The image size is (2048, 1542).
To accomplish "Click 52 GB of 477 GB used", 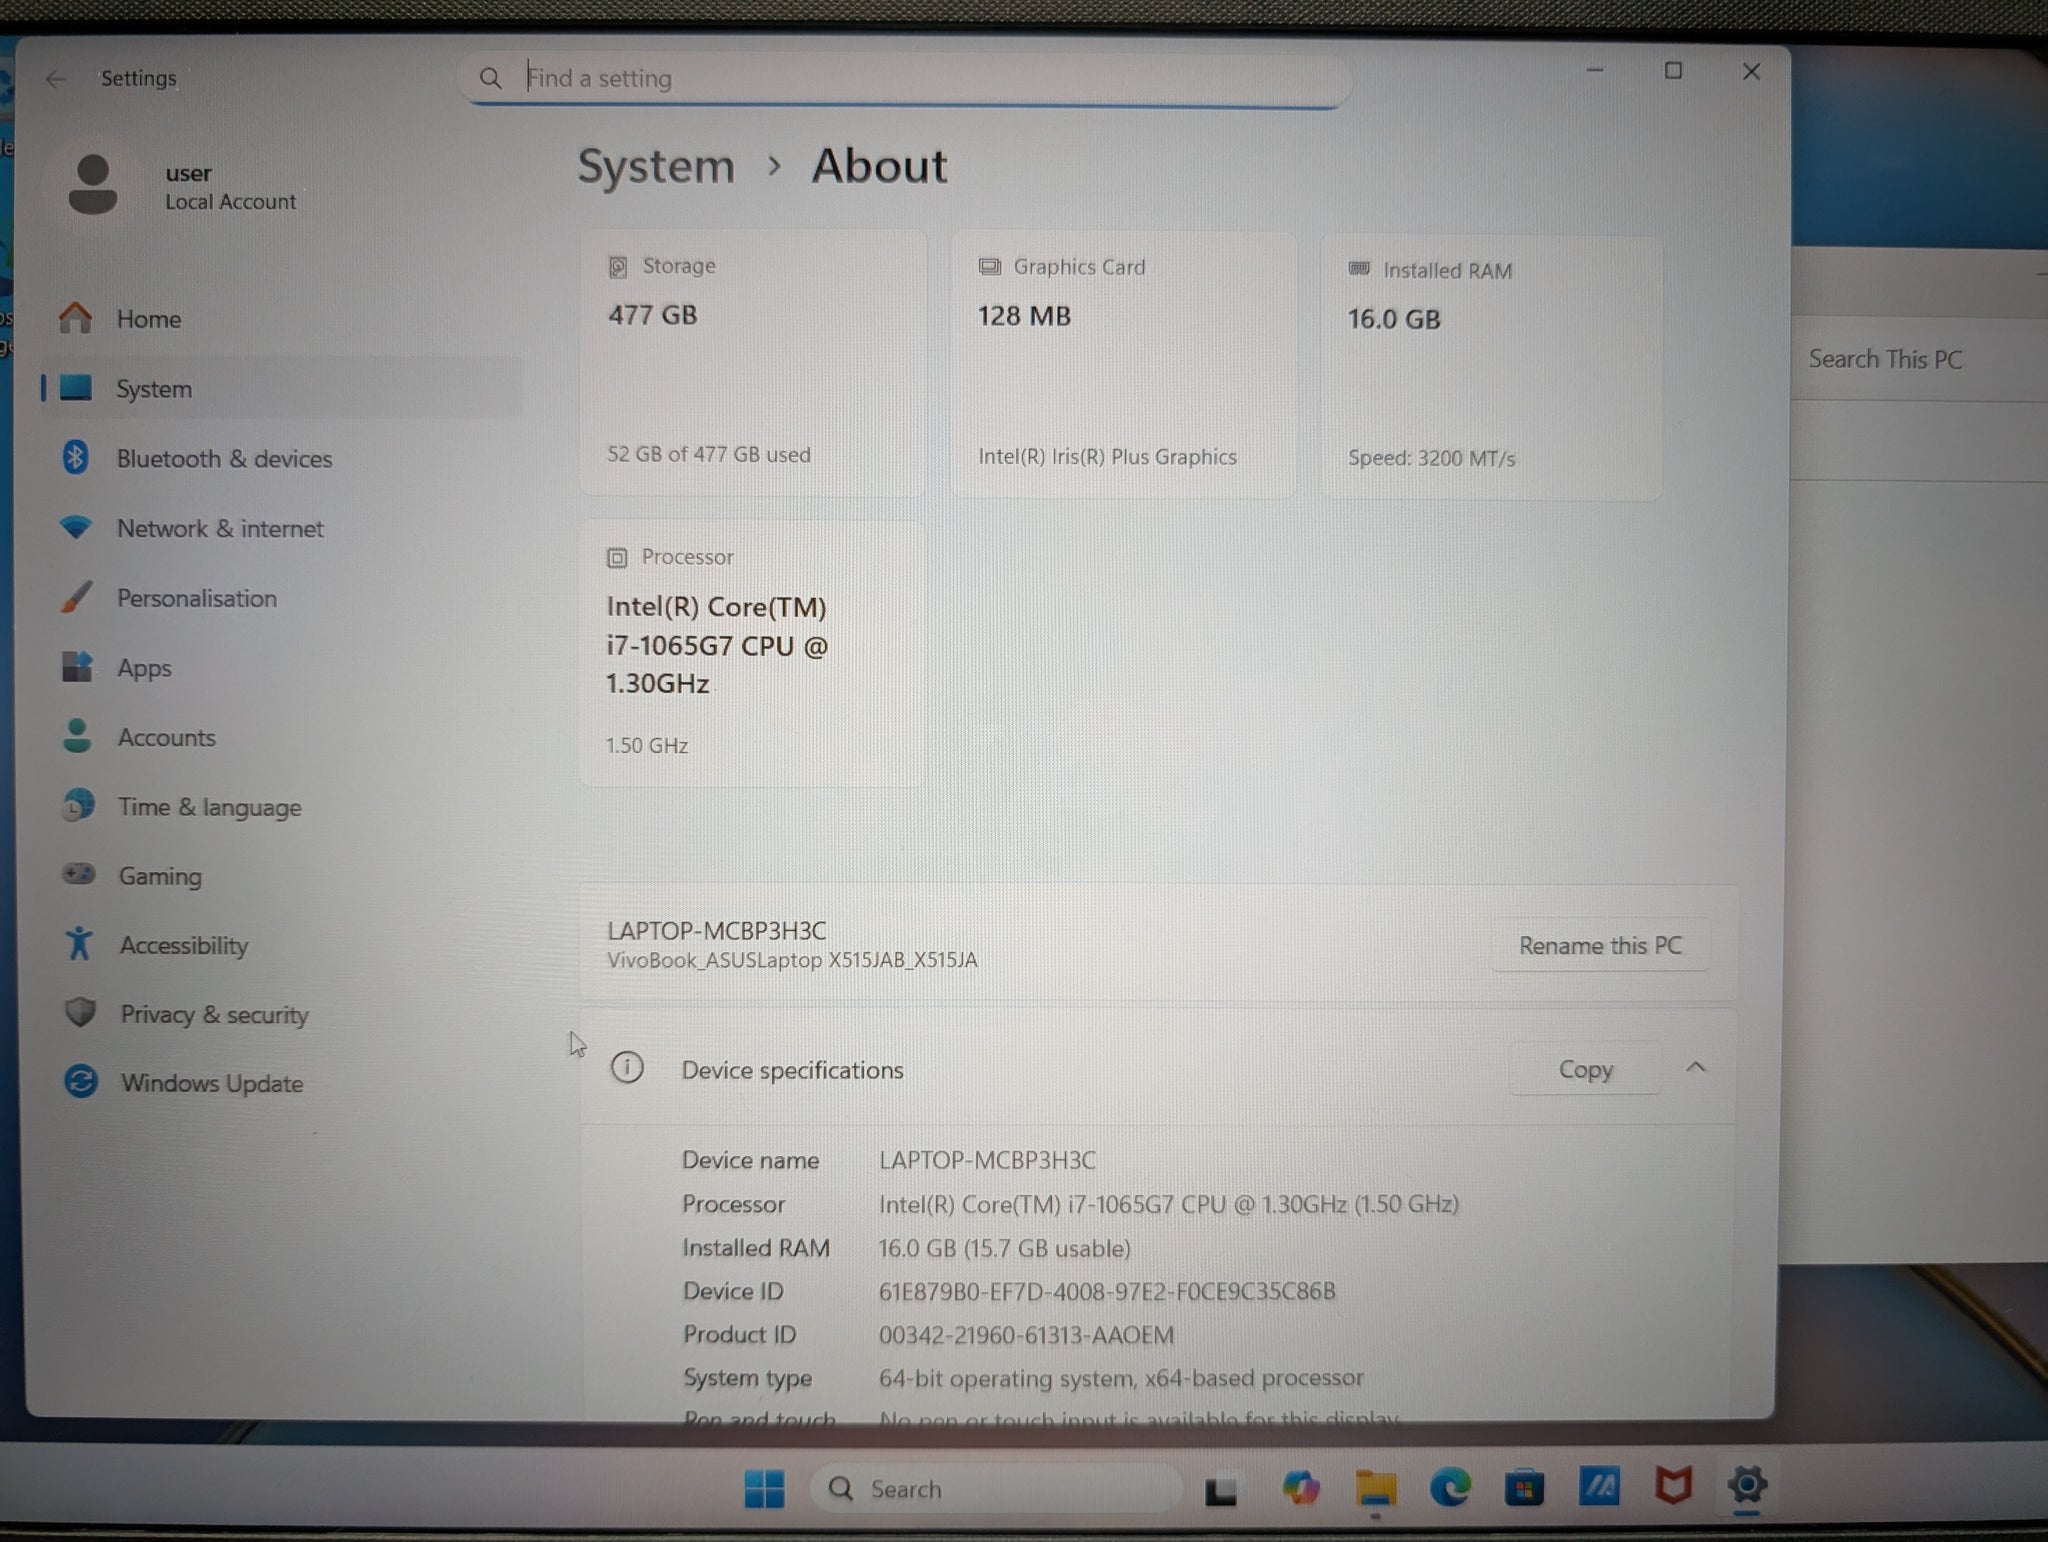I will 708,454.
